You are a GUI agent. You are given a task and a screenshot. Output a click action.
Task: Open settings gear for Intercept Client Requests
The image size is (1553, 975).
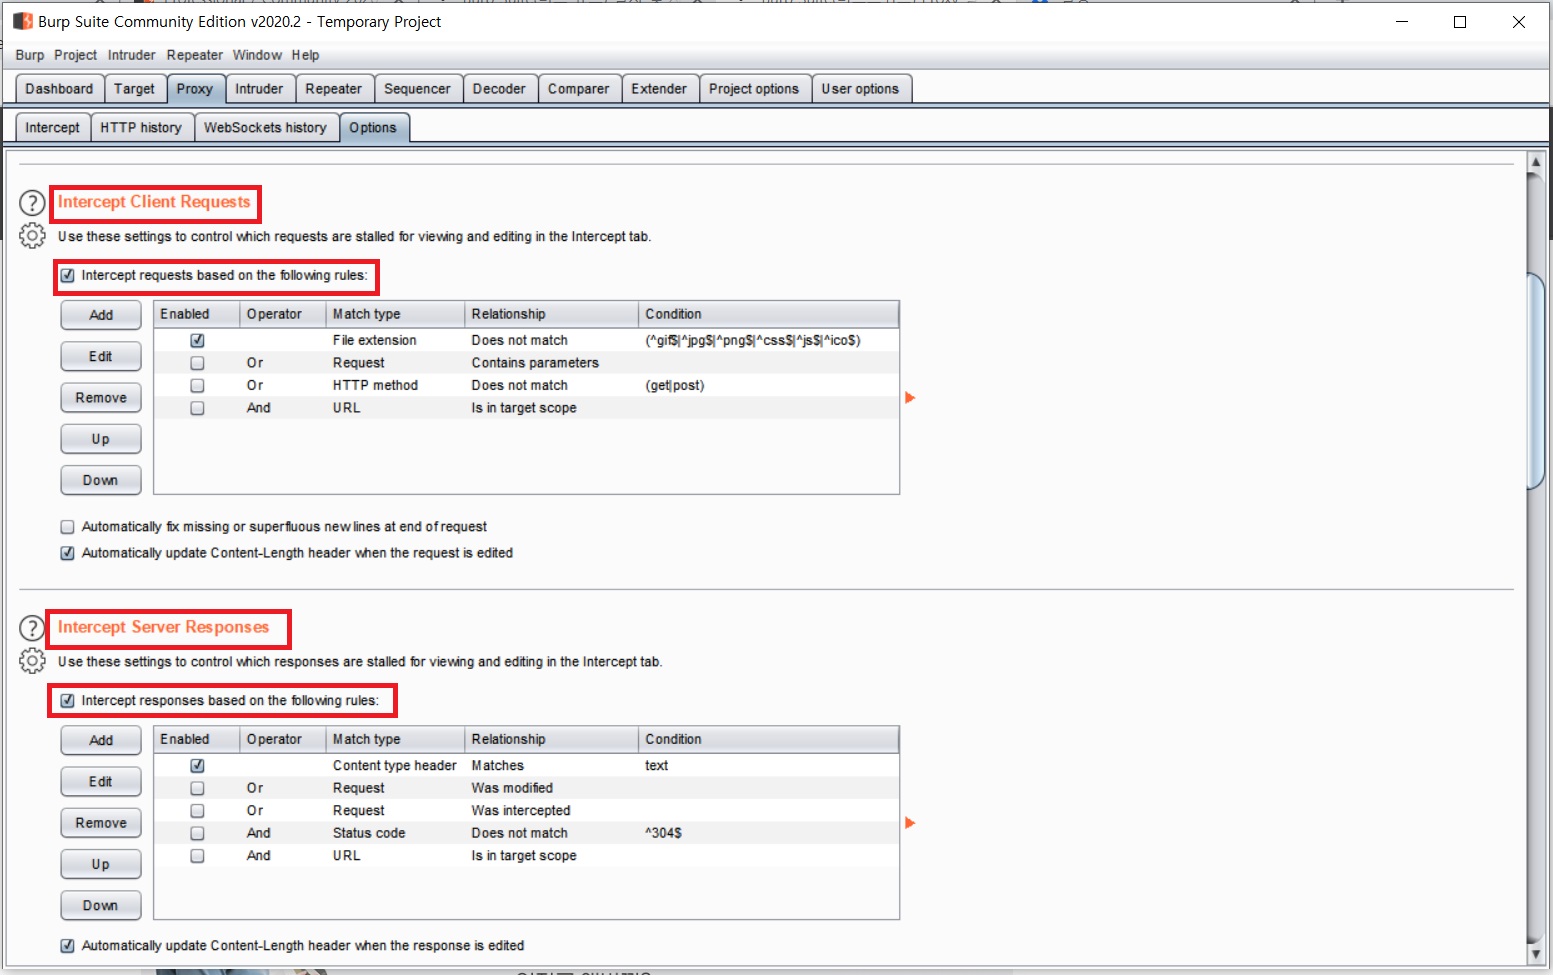(33, 236)
